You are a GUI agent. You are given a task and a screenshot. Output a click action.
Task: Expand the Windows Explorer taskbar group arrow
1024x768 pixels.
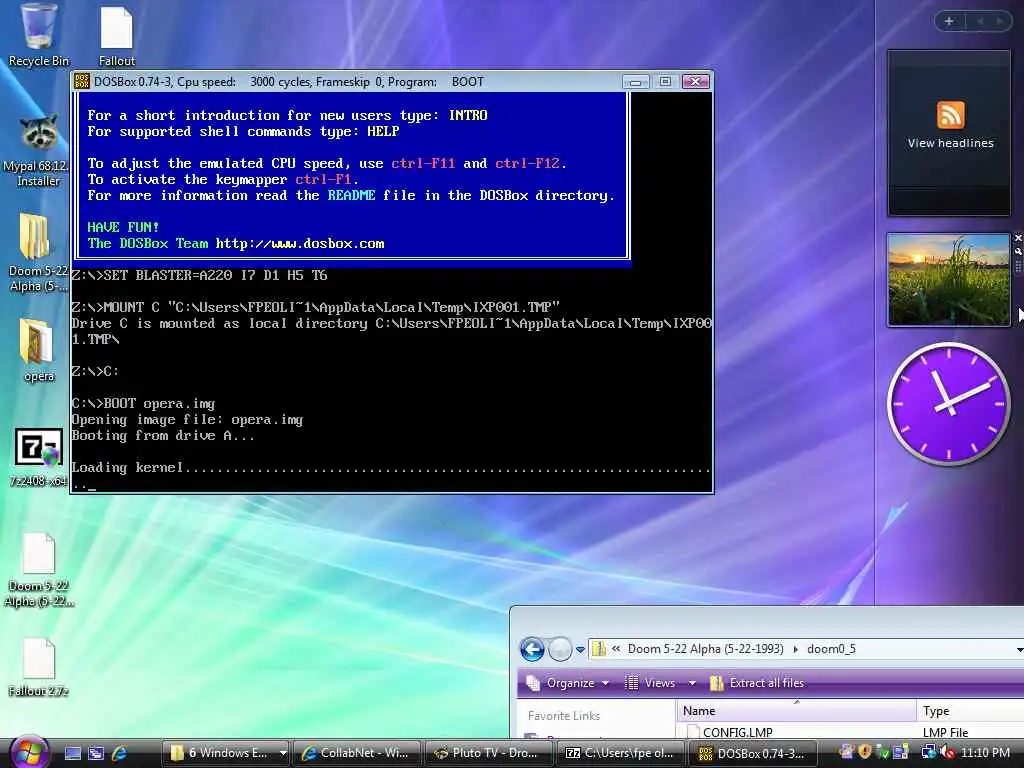[x=283, y=753]
